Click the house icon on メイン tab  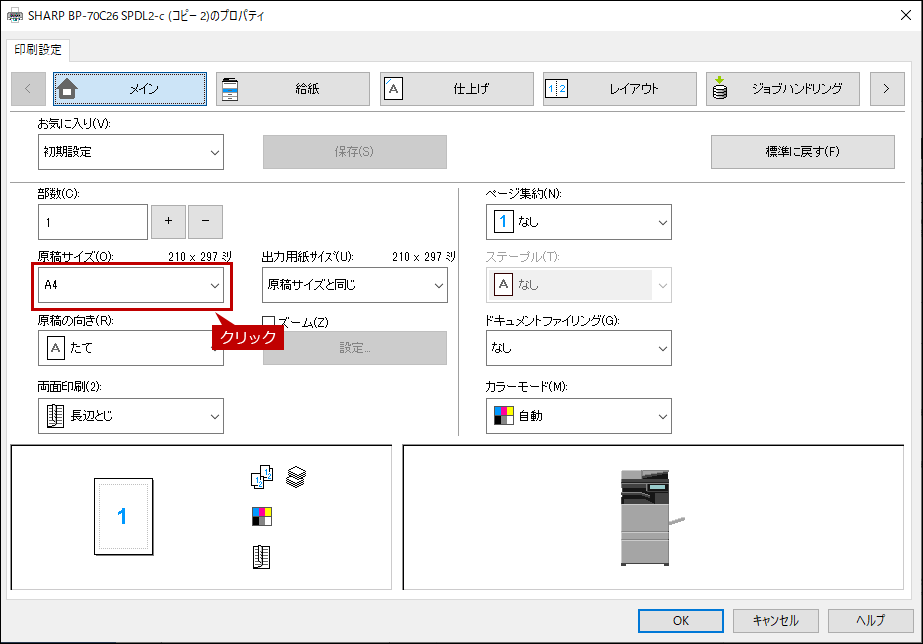(x=67, y=89)
